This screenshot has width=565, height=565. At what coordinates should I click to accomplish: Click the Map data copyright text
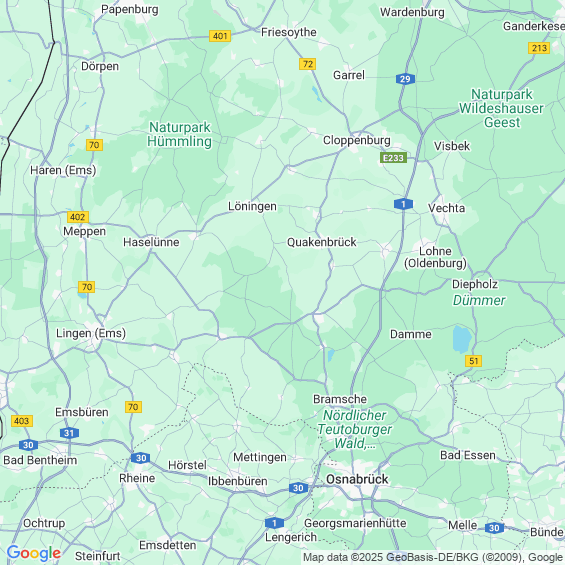pyautogui.click(x=433, y=557)
